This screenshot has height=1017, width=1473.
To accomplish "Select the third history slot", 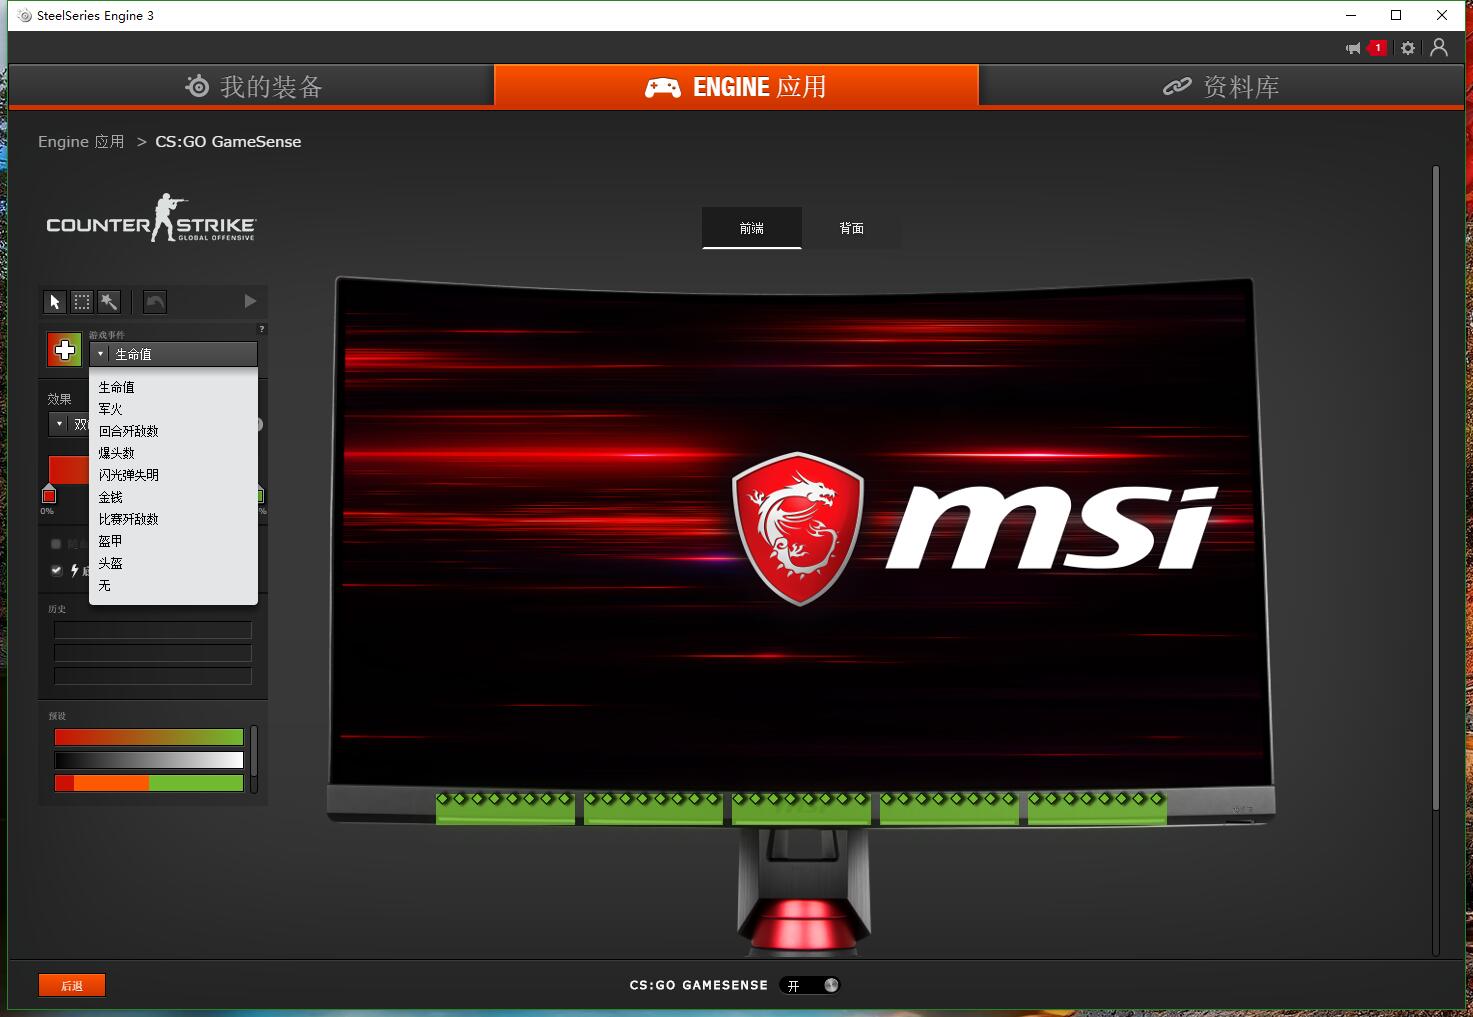I will pyautogui.click(x=153, y=676).
